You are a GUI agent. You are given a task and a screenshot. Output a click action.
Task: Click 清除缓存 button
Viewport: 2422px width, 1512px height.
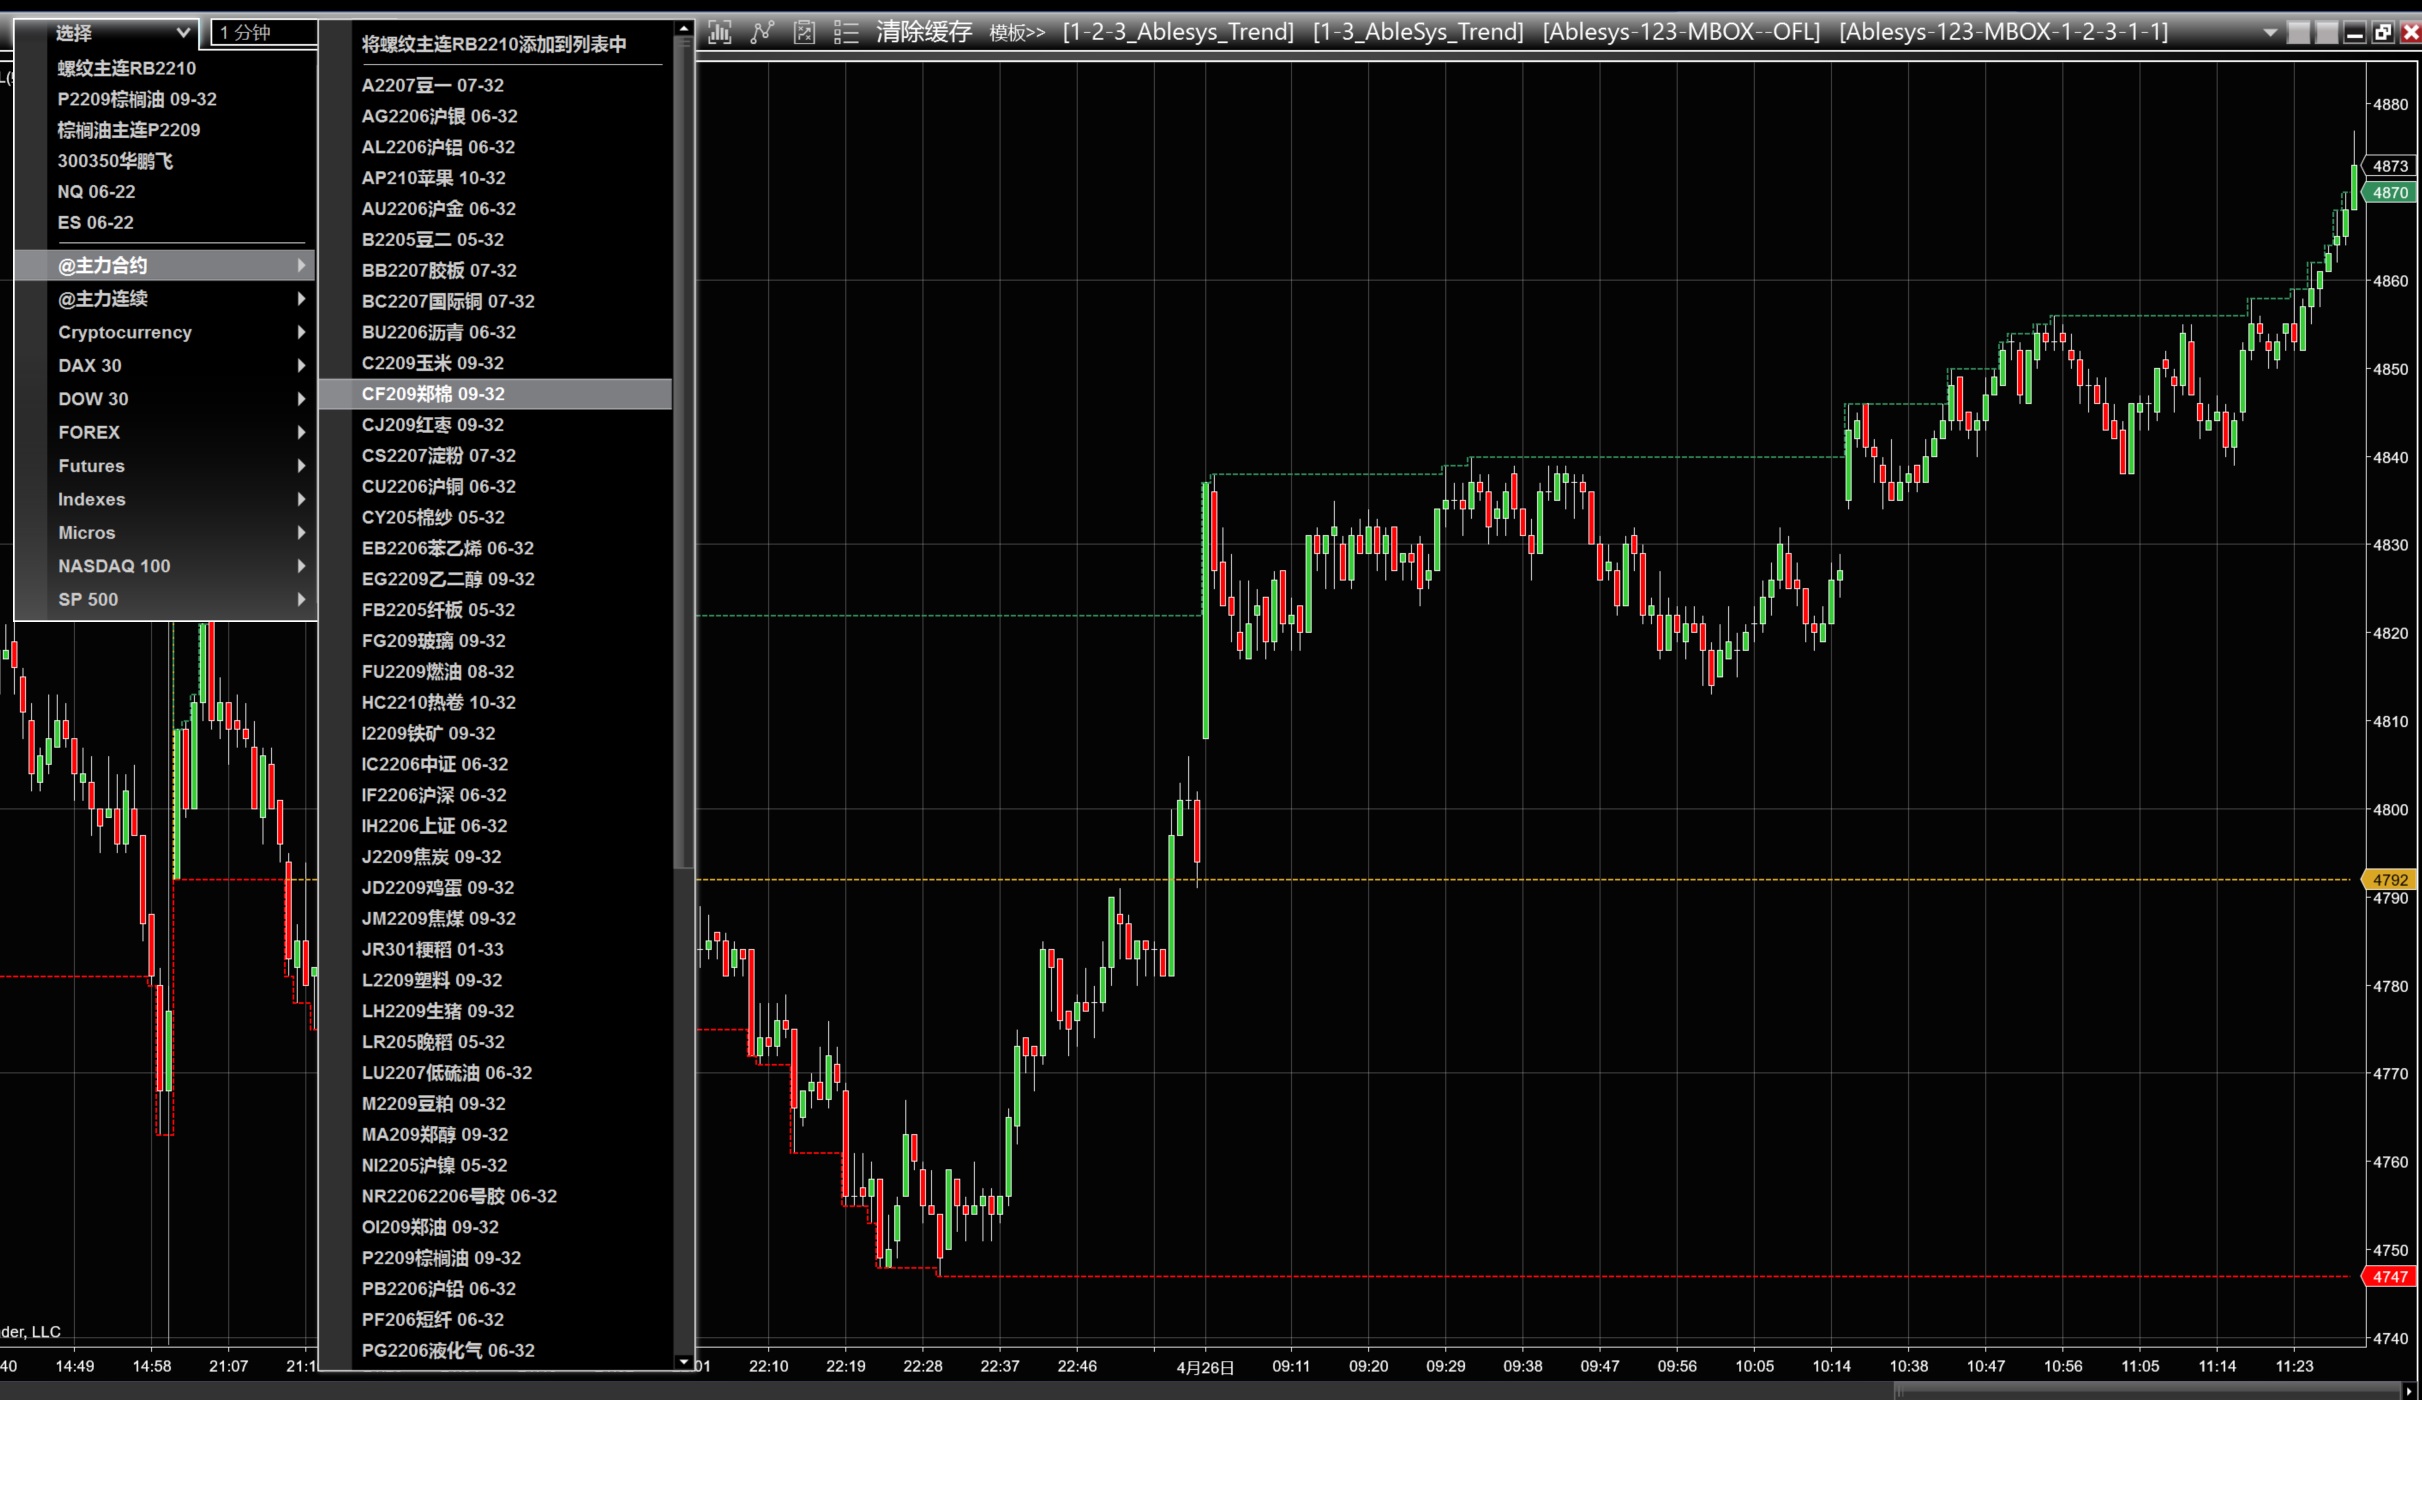click(x=923, y=32)
